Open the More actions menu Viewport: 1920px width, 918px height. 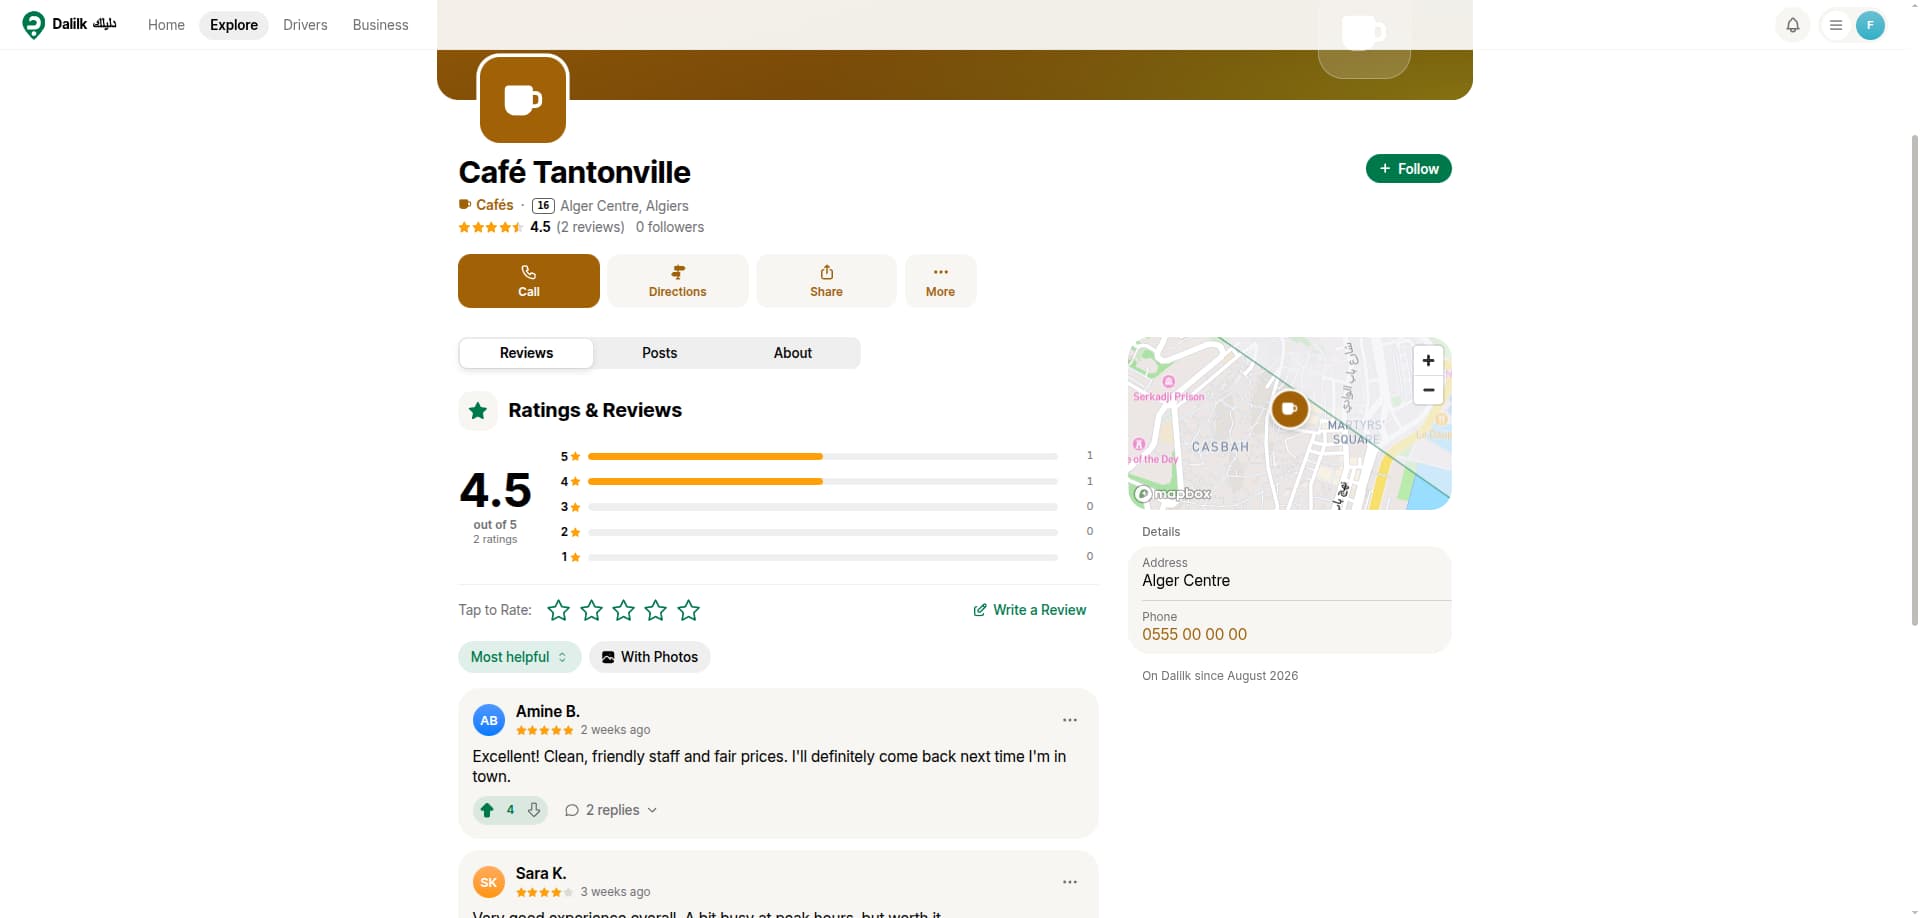pyautogui.click(x=940, y=281)
